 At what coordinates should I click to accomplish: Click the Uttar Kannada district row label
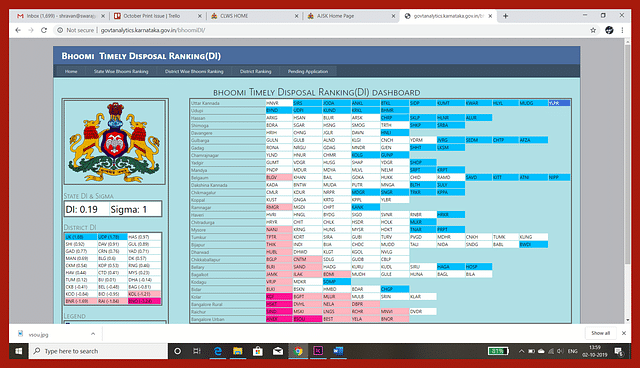[228, 103]
